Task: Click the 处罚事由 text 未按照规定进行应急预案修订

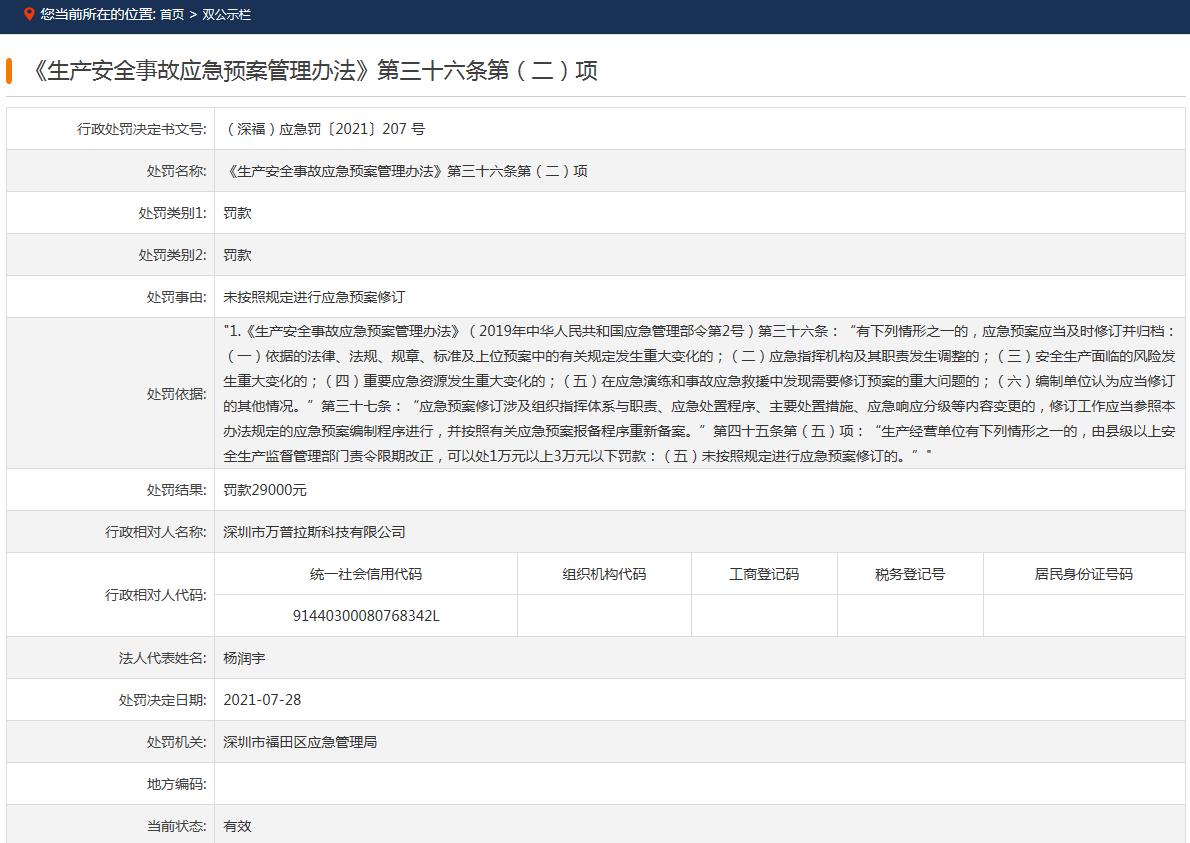Action: (x=314, y=297)
